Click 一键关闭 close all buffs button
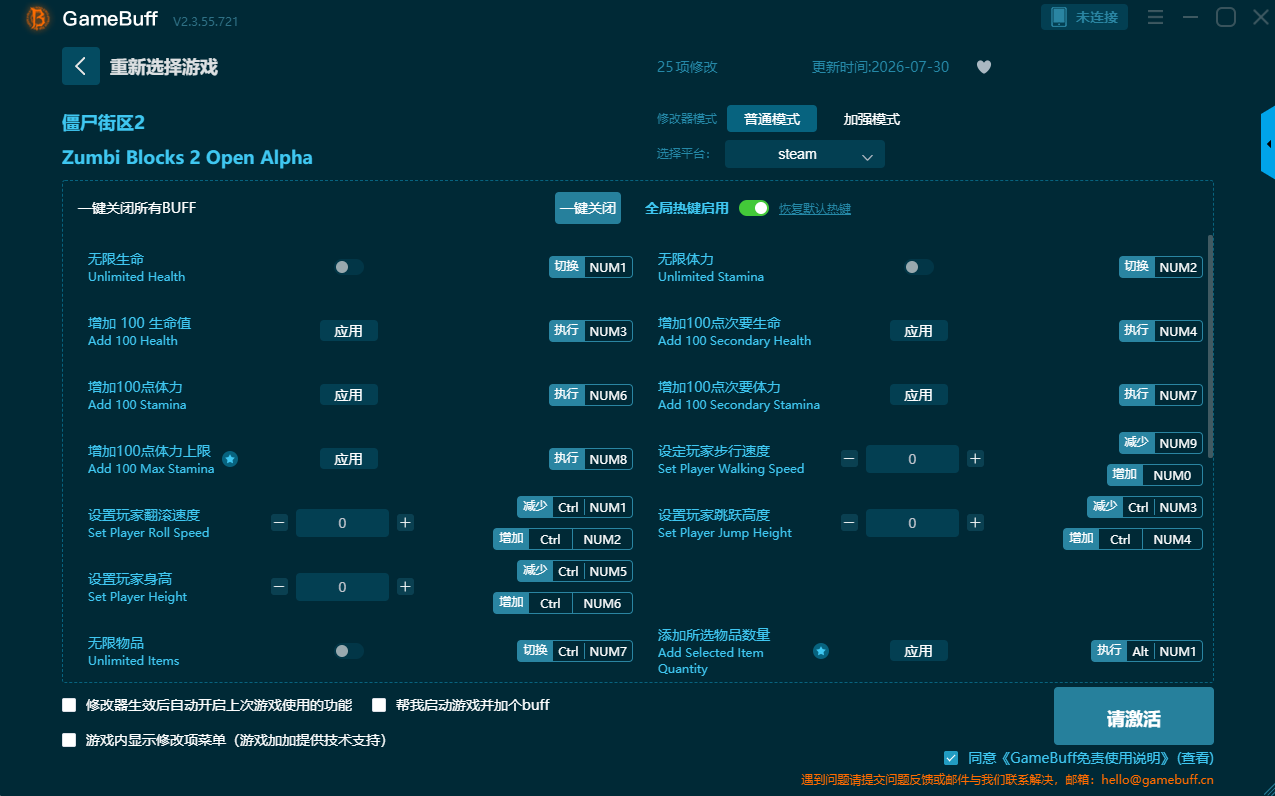The height and width of the screenshot is (796, 1275). click(588, 208)
